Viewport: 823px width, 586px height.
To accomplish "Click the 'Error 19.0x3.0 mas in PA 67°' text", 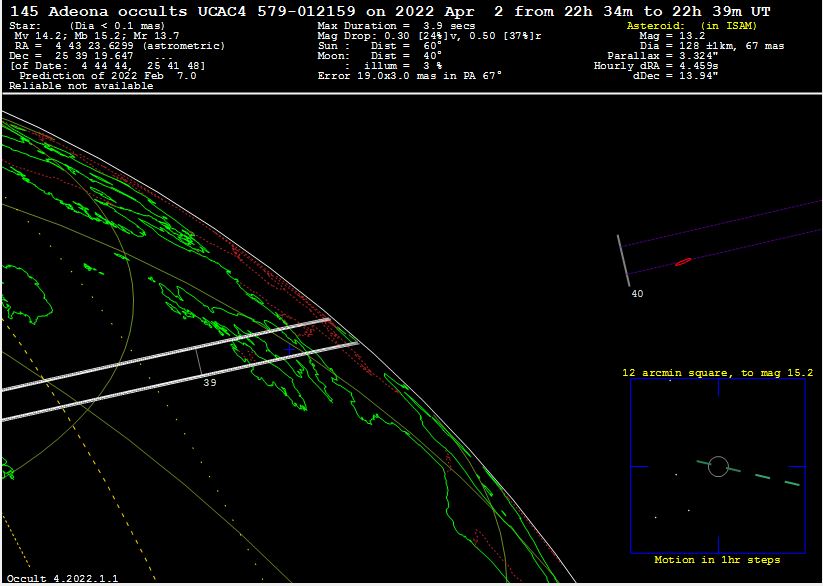I will 409,76.
